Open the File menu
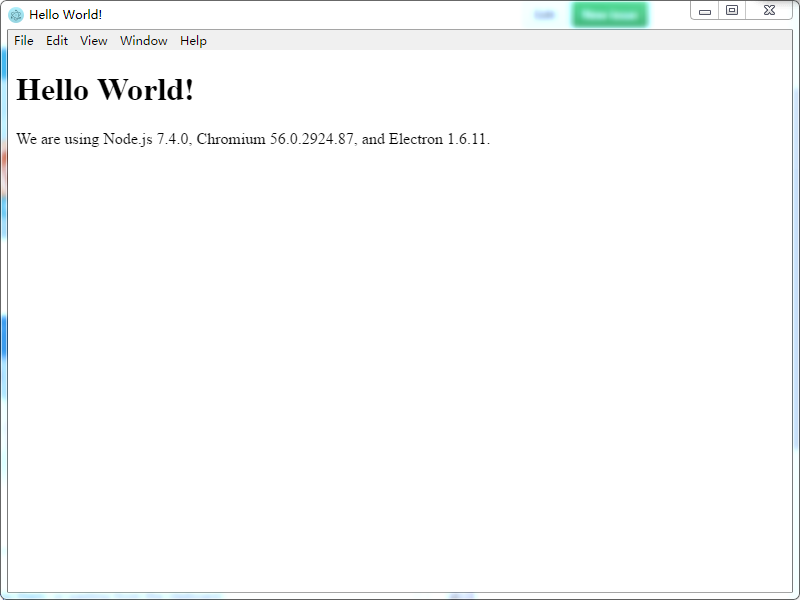 point(23,41)
